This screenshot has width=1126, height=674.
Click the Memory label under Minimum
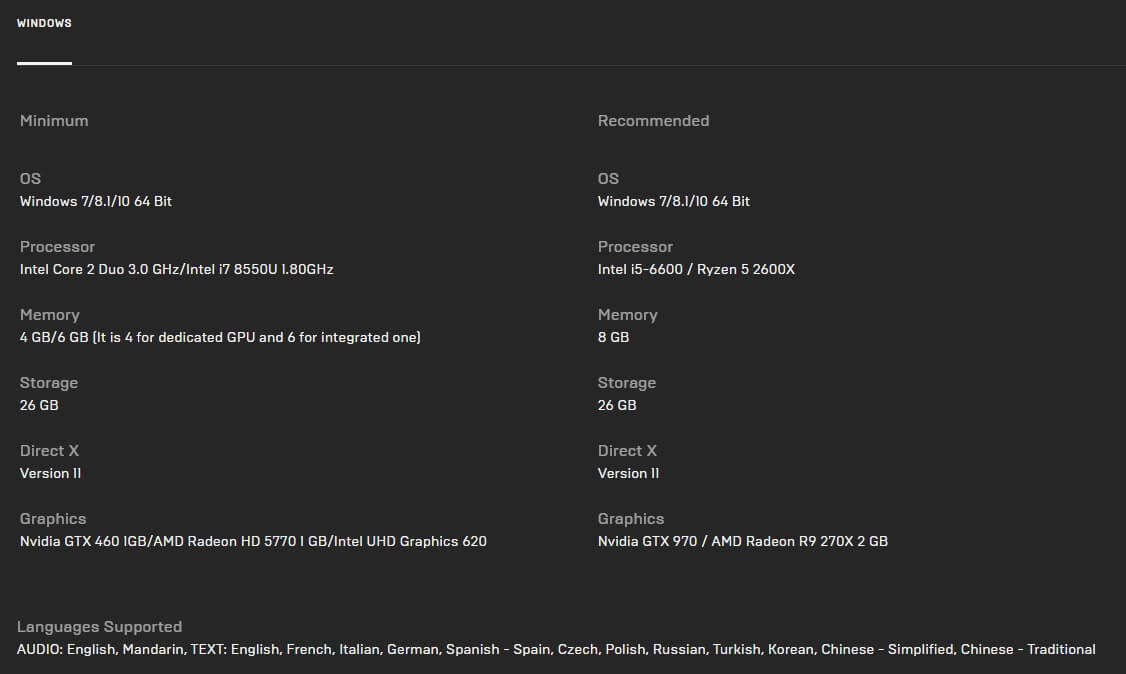coord(50,315)
